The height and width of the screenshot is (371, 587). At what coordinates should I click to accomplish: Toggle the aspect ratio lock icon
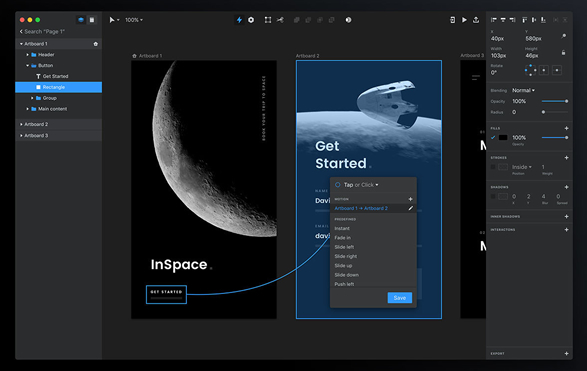point(563,53)
